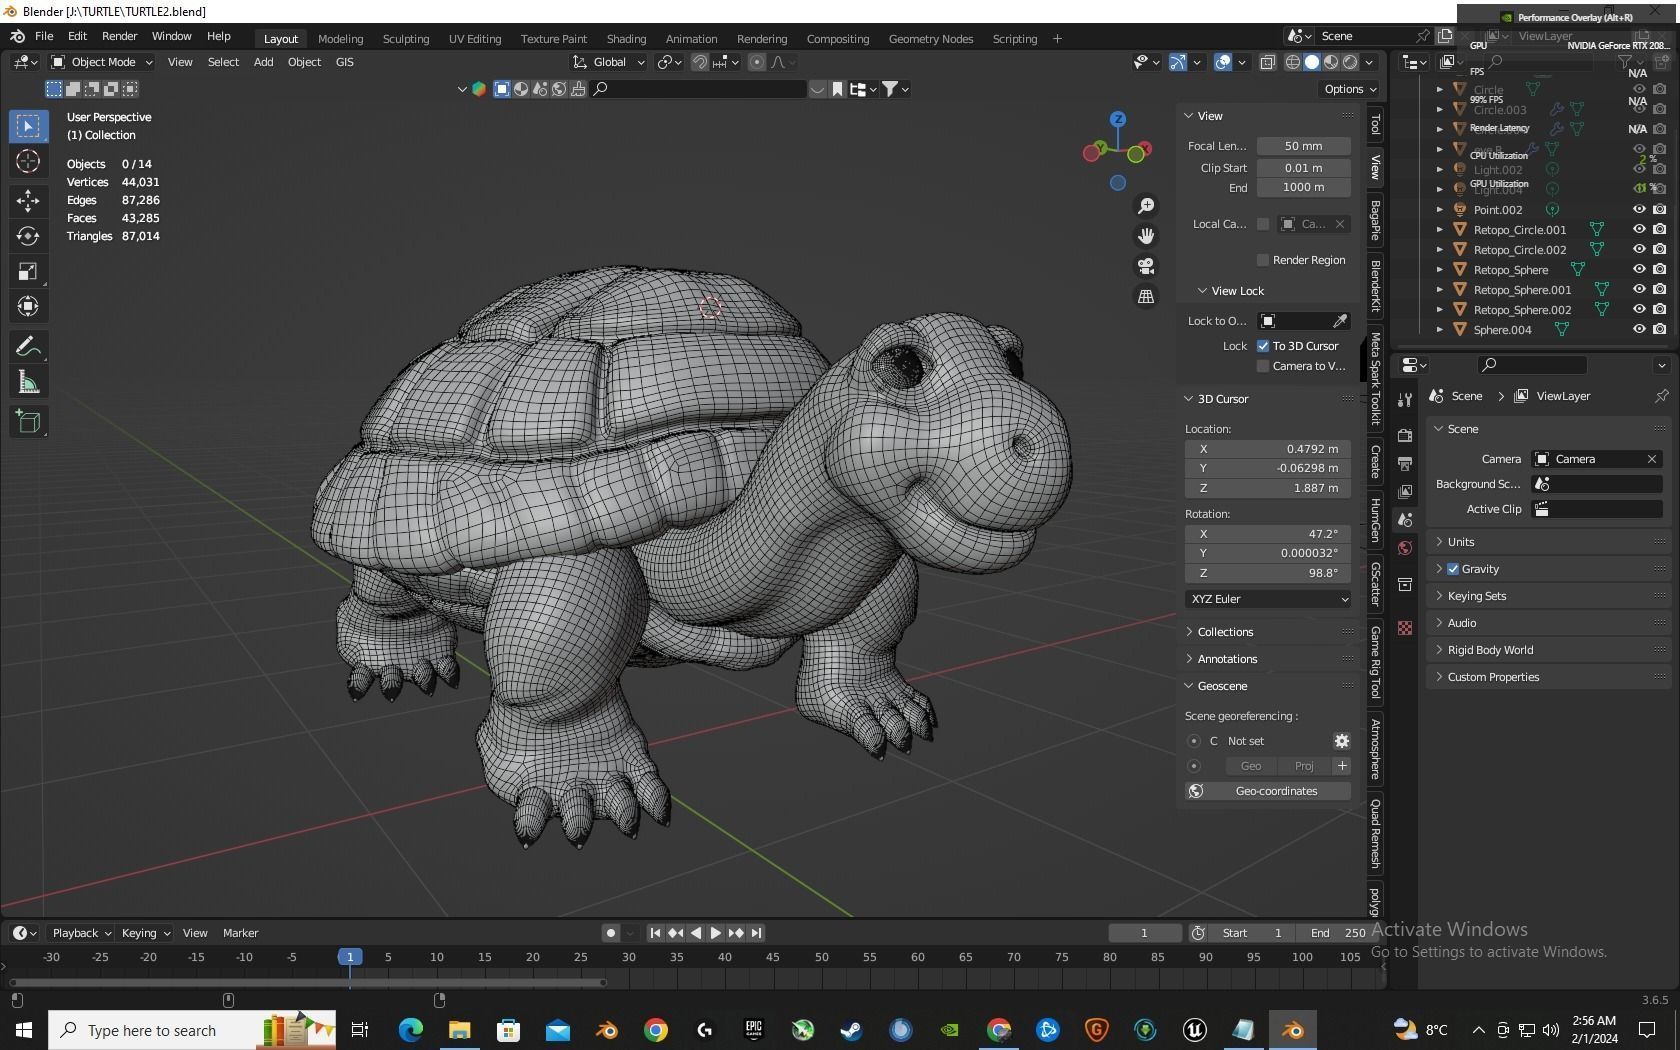Open the Object Mode dropdown
The width and height of the screenshot is (1680, 1050).
pos(102,62)
